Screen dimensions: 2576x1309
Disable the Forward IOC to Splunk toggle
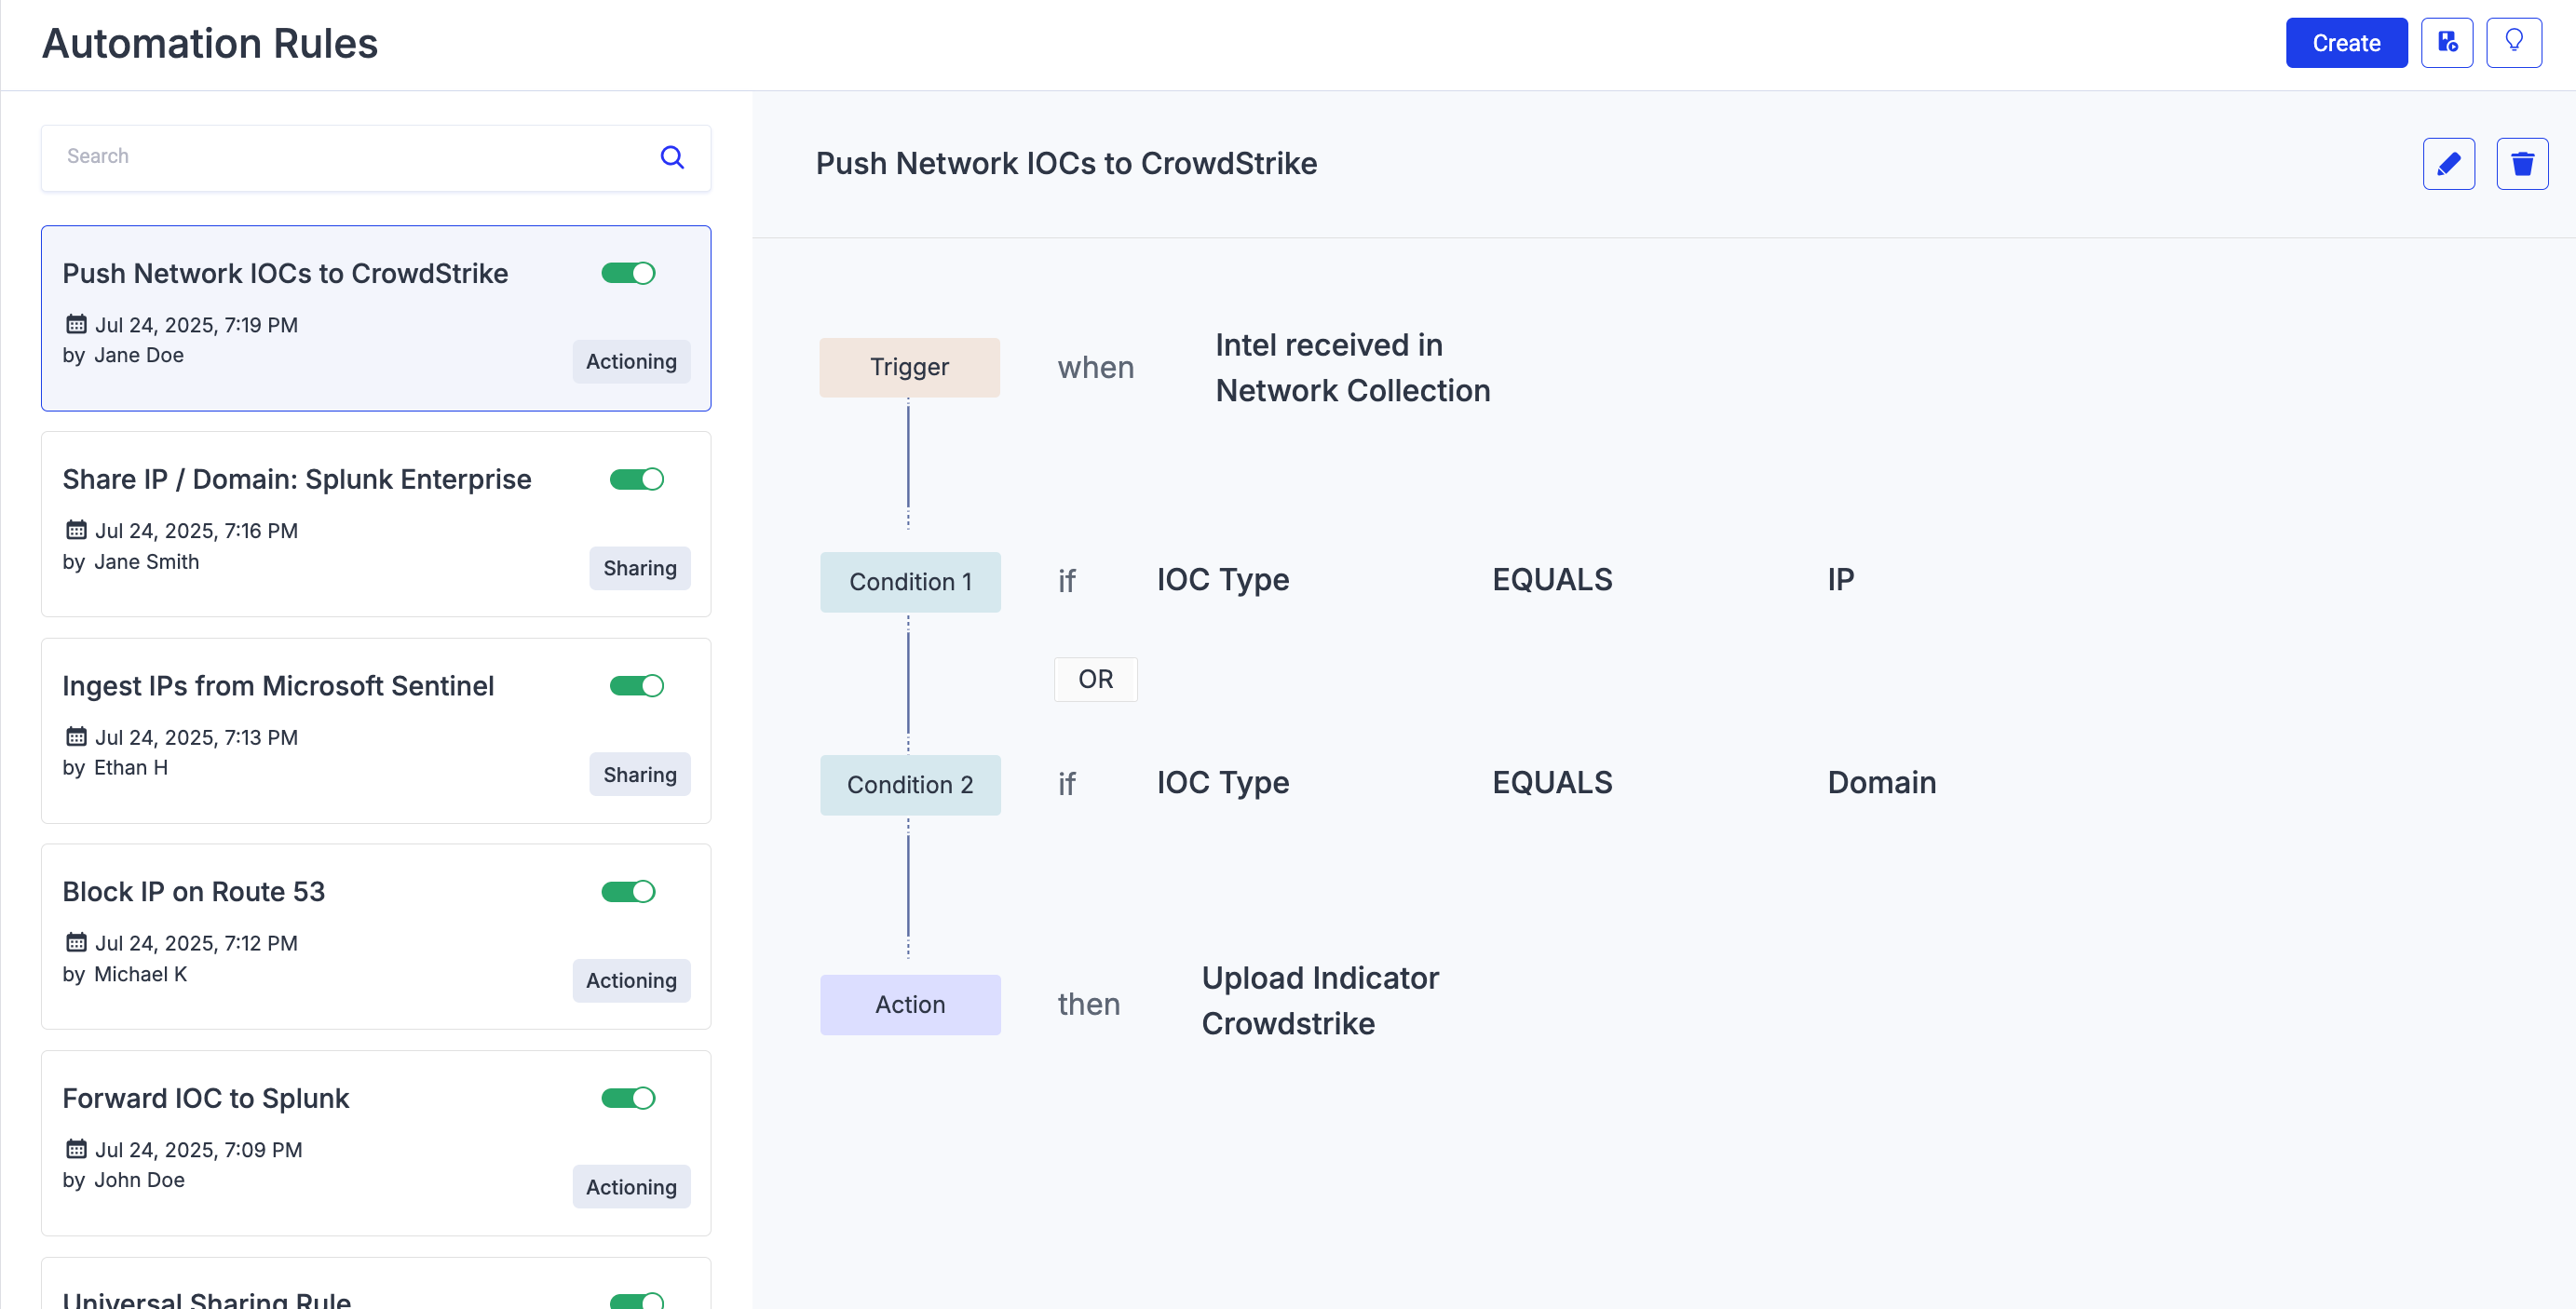pyautogui.click(x=628, y=1098)
